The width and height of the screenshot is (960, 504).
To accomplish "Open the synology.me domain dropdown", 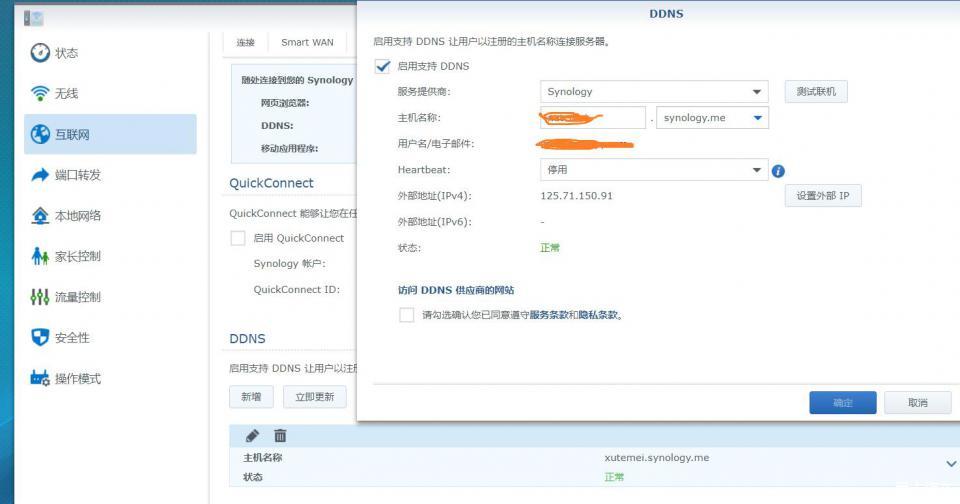I will coord(712,118).
